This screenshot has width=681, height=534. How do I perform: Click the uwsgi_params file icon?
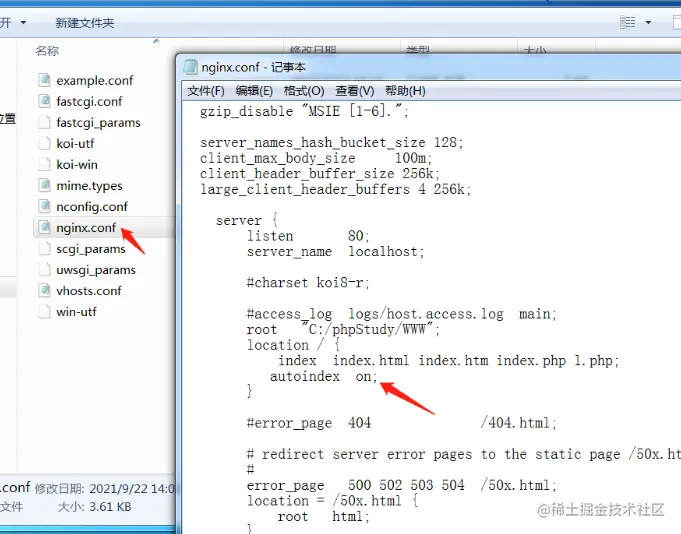(x=44, y=270)
